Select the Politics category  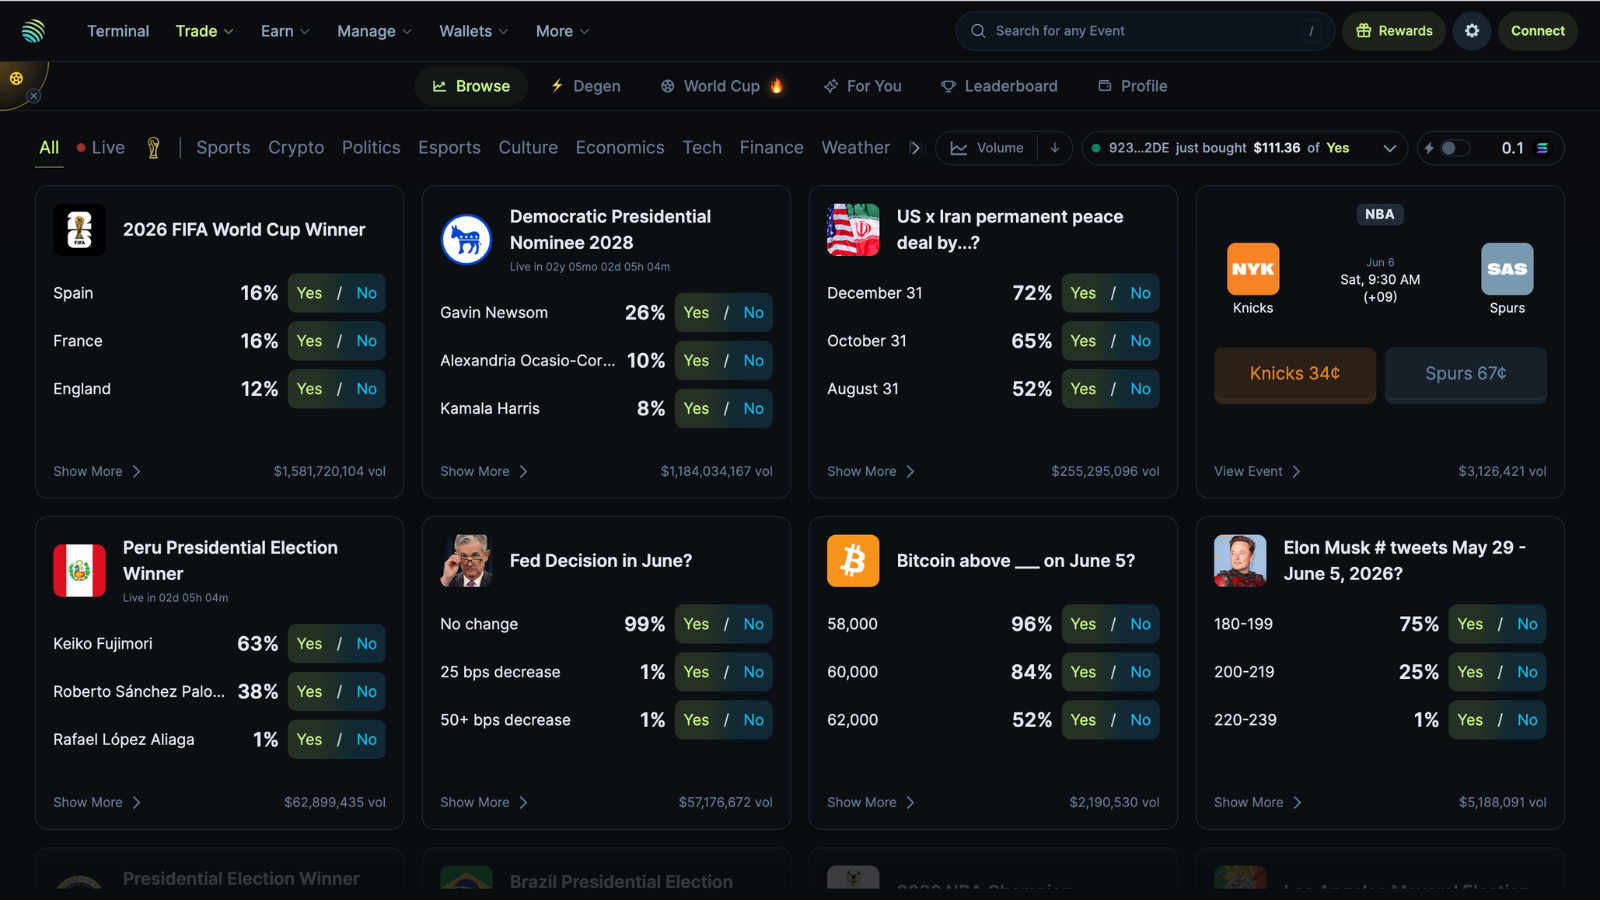[371, 148]
